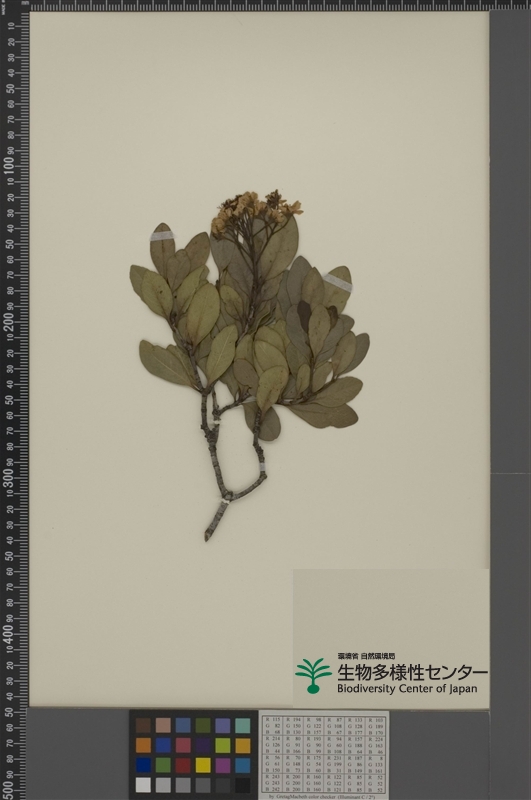The image size is (531, 800).
Task: Click the GretagMacbeth color checker caption
Action: (322, 796)
